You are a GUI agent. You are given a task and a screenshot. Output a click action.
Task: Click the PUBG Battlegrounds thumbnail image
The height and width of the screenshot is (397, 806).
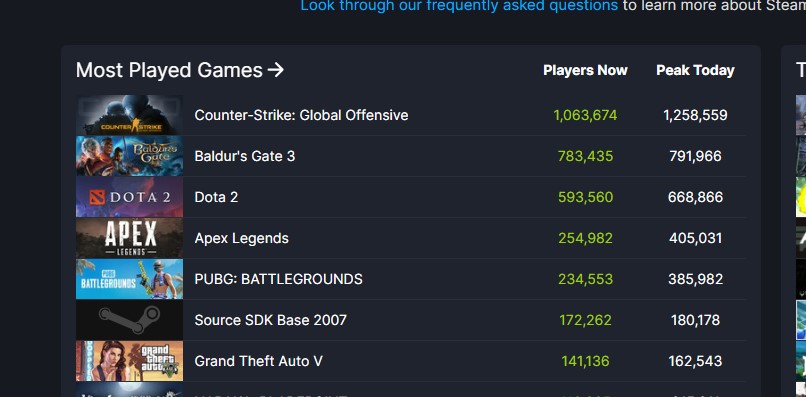click(130, 279)
